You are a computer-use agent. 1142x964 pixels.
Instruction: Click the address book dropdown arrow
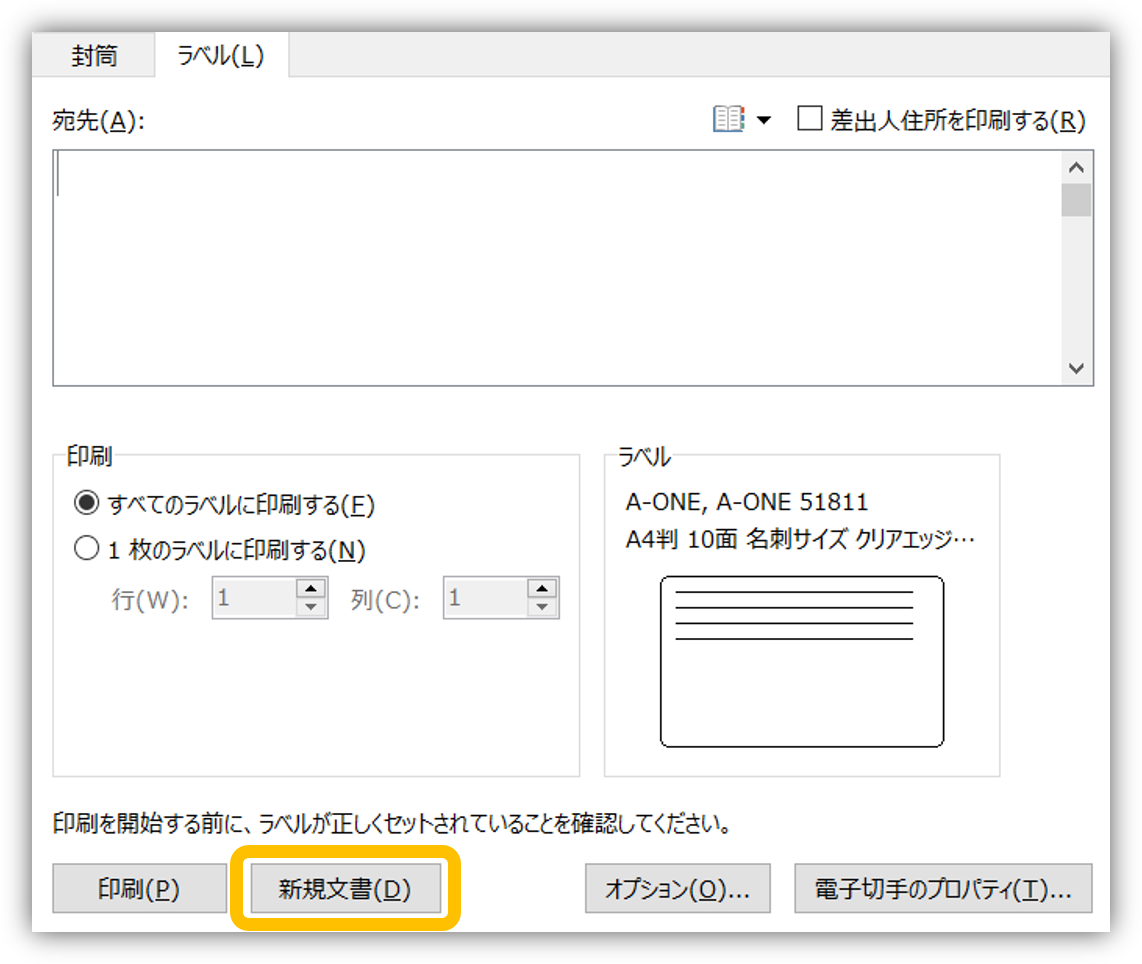click(x=763, y=119)
